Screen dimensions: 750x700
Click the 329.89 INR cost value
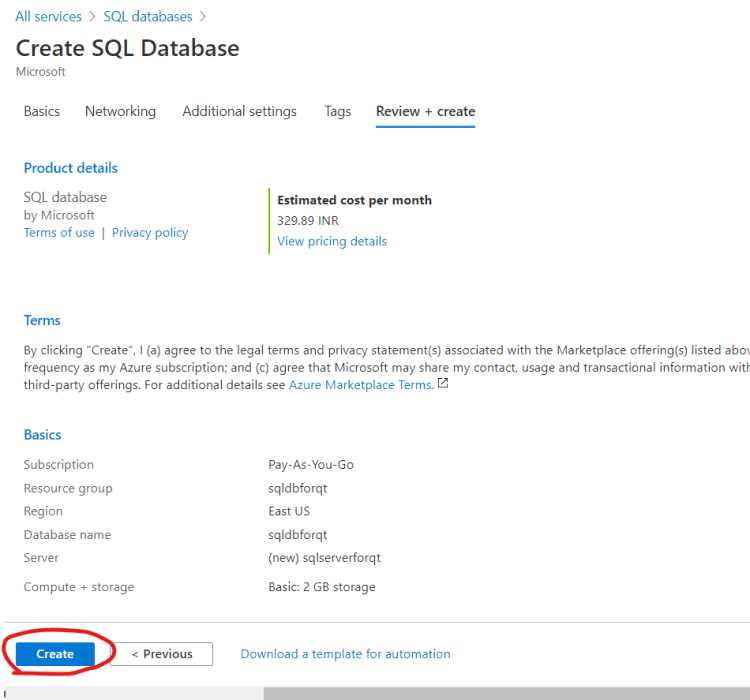pos(308,221)
